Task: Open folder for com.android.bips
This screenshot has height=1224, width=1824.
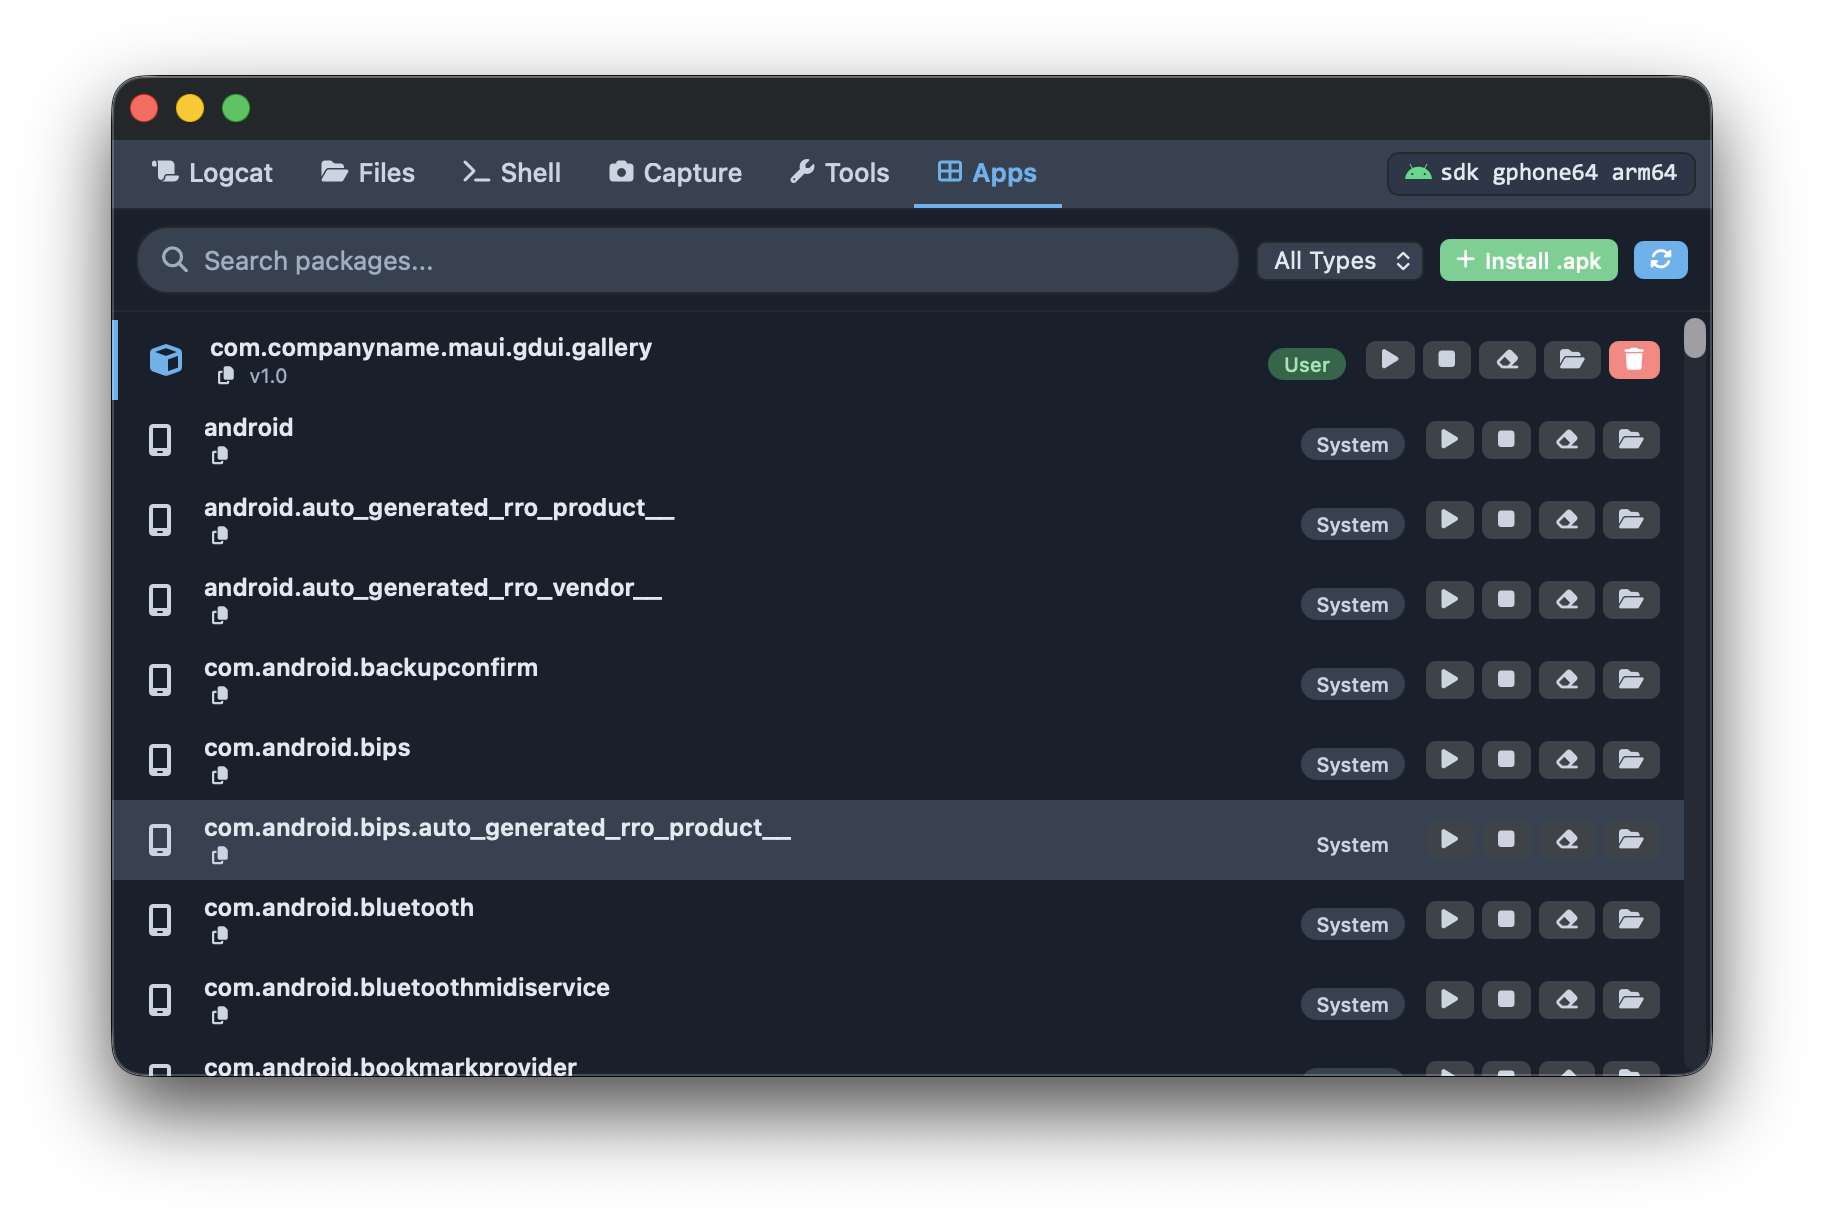Action: click(x=1631, y=760)
